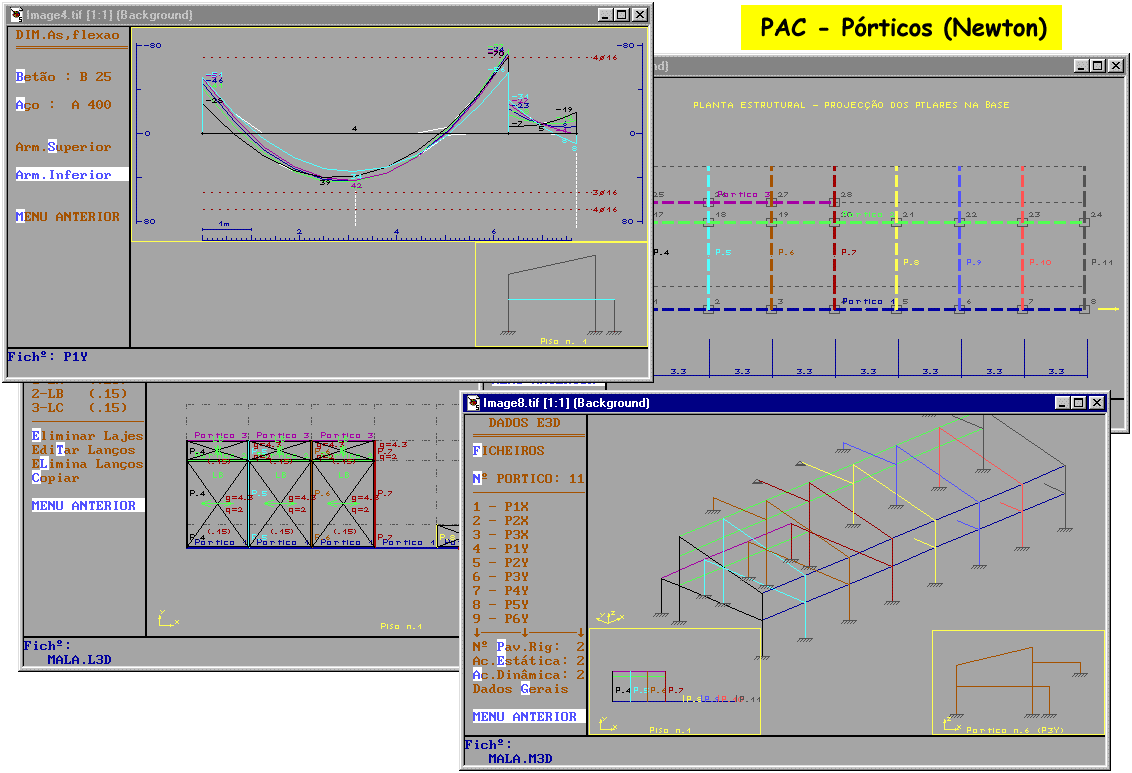Select Arm.Superior reinforcement option
This screenshot has width=1132, height=773.
tap(63, 147)
